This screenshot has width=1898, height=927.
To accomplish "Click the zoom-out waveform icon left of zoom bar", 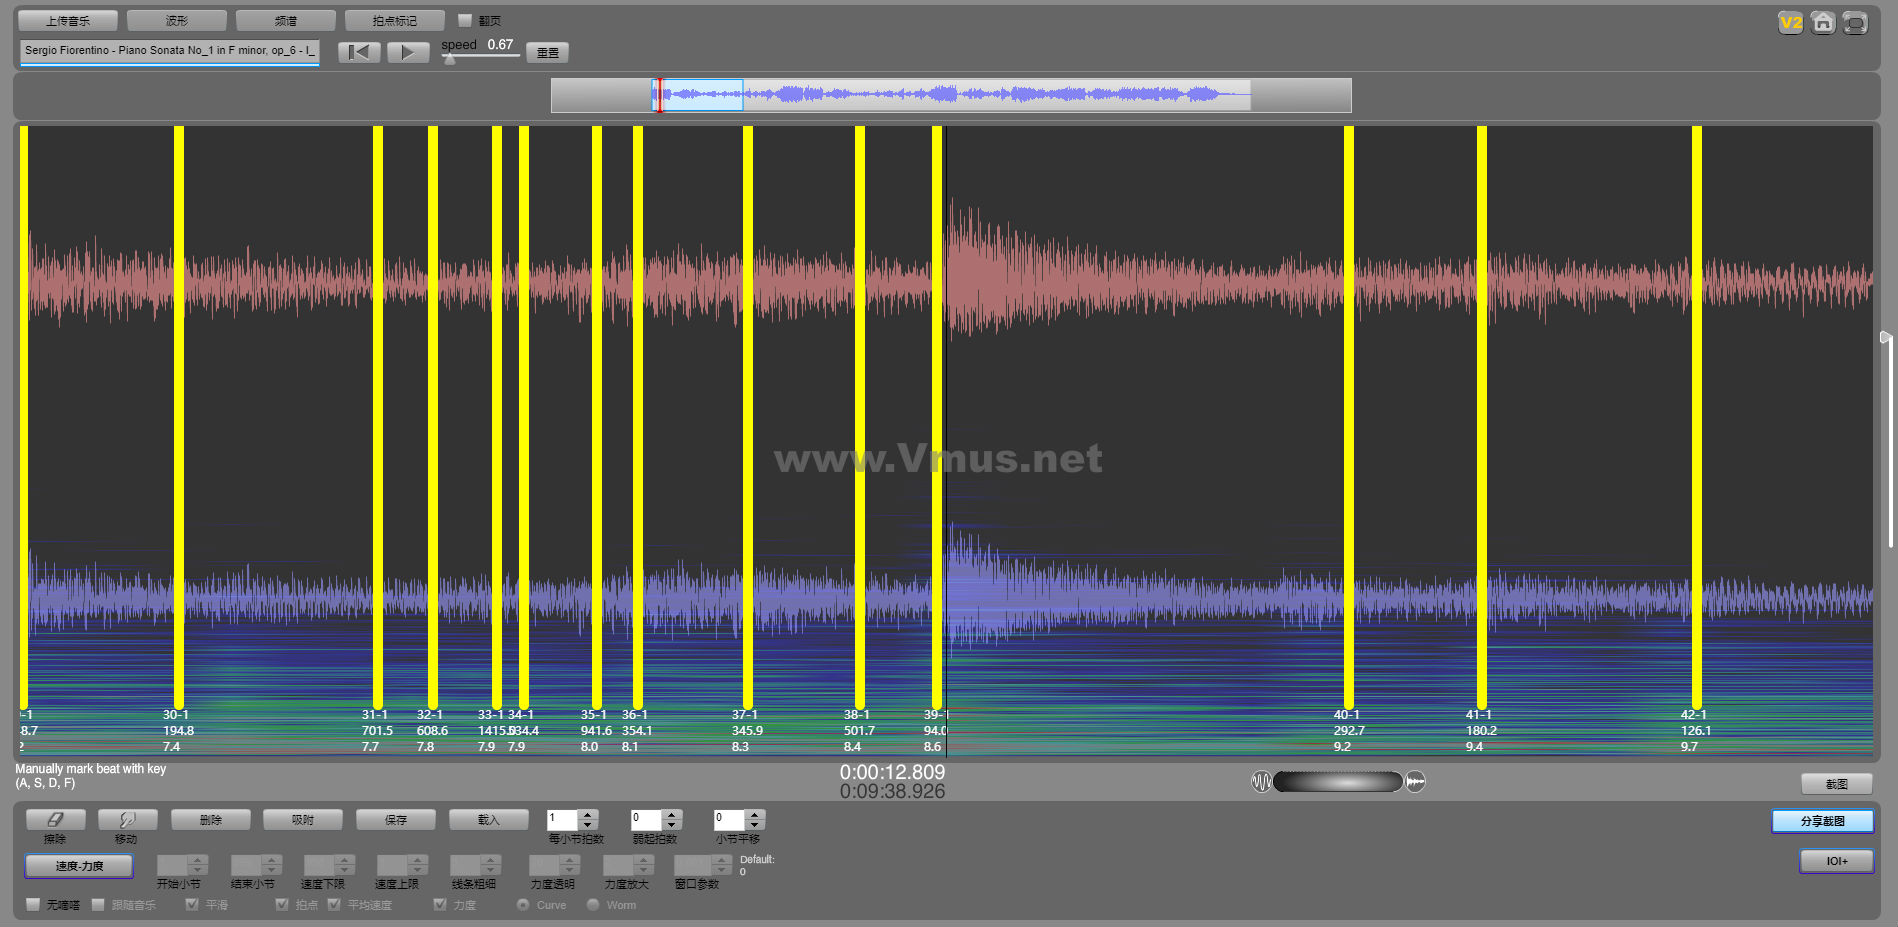I will (x=1261, y=782).
